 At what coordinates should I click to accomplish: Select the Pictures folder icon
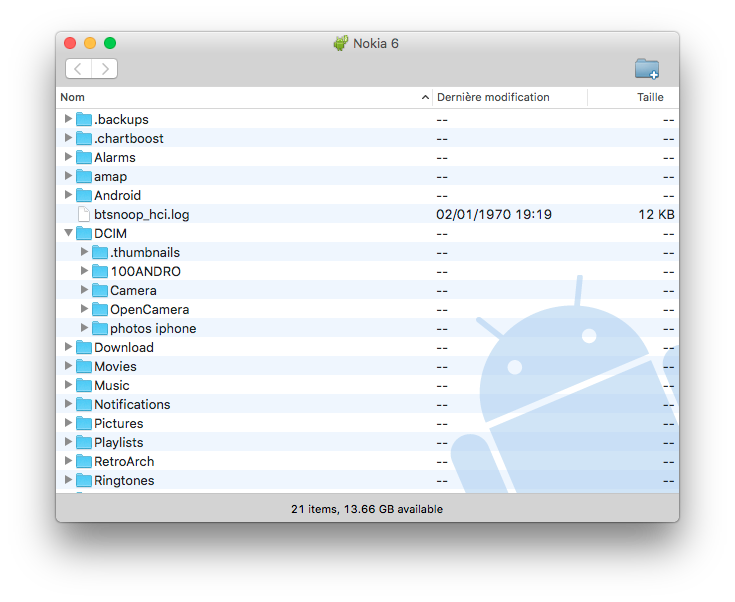[x=84, y=423]
